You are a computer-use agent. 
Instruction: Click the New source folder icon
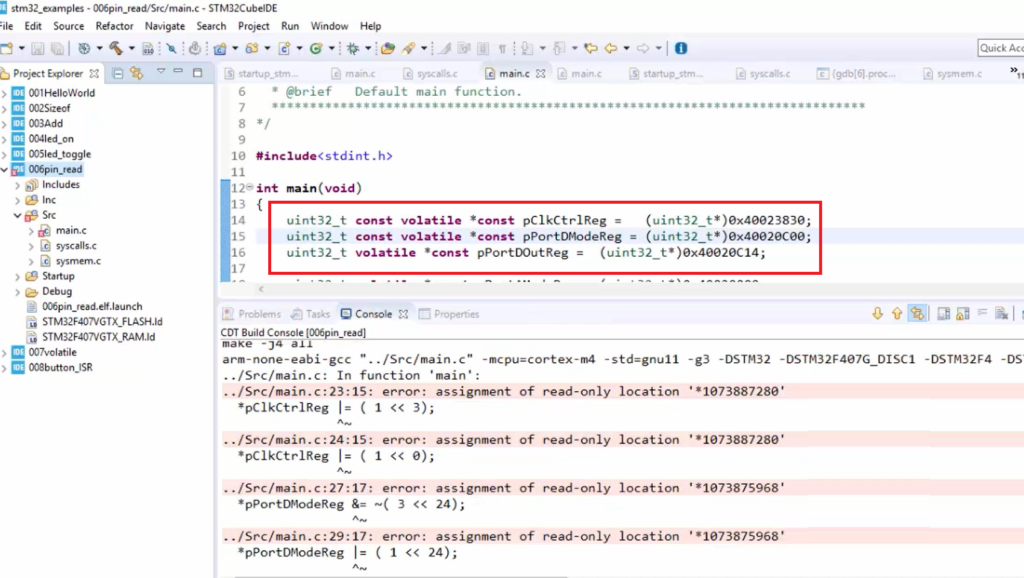pos(251,48)
